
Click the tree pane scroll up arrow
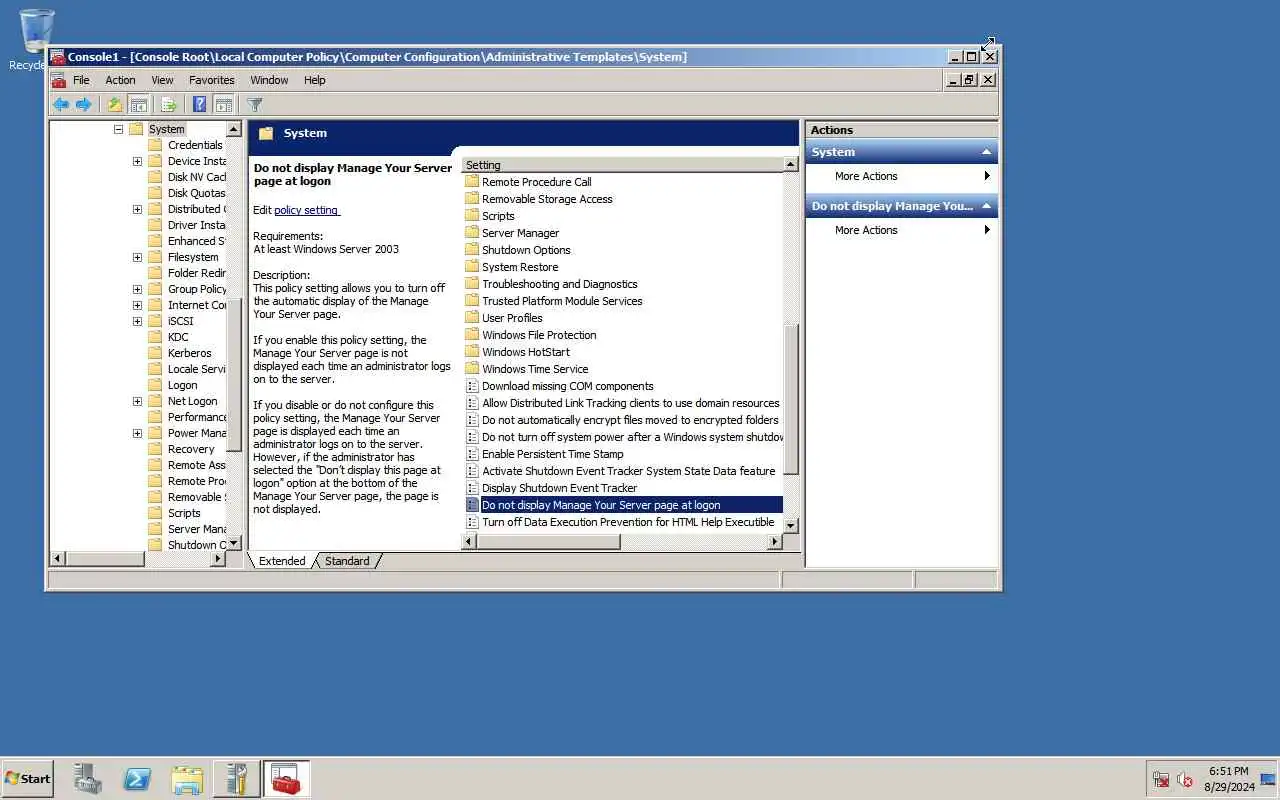click(x=234, y=129)
